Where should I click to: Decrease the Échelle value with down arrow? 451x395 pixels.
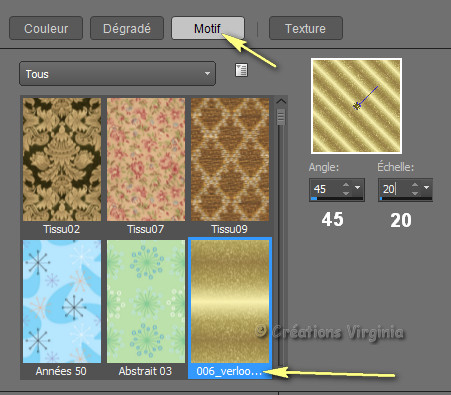click(415, 193)
